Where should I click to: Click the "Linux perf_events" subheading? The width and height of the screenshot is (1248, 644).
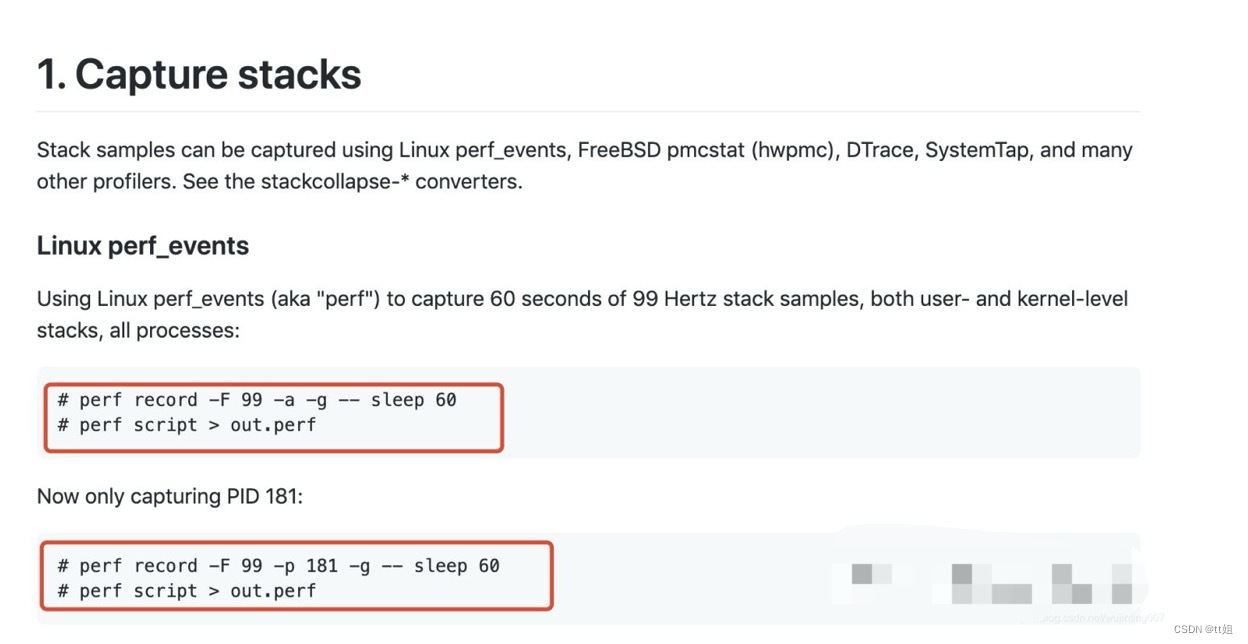tap(142, 246)
